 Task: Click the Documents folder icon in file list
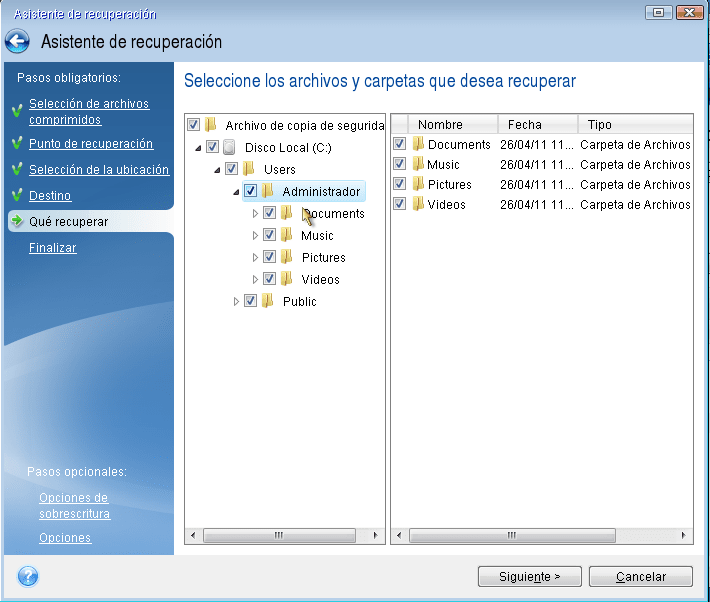(418, 144)
